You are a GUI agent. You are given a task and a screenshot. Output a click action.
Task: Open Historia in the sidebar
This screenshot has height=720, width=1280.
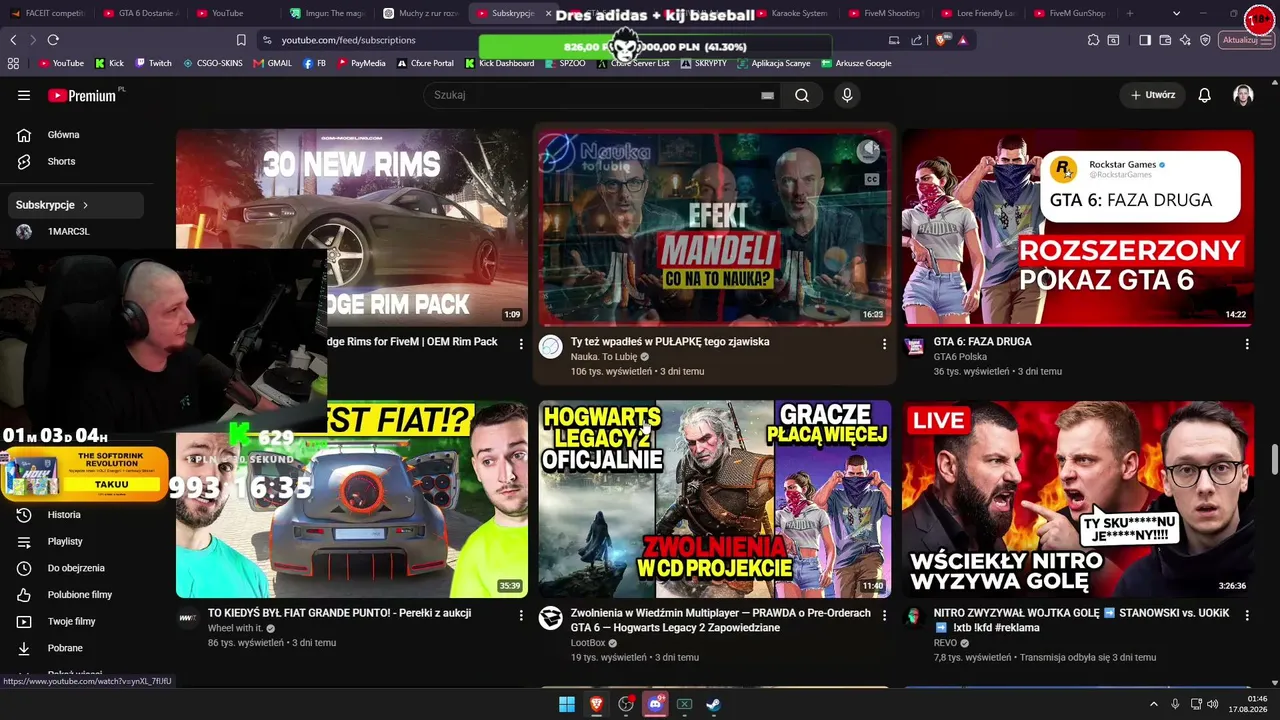(x=64, y=515)
